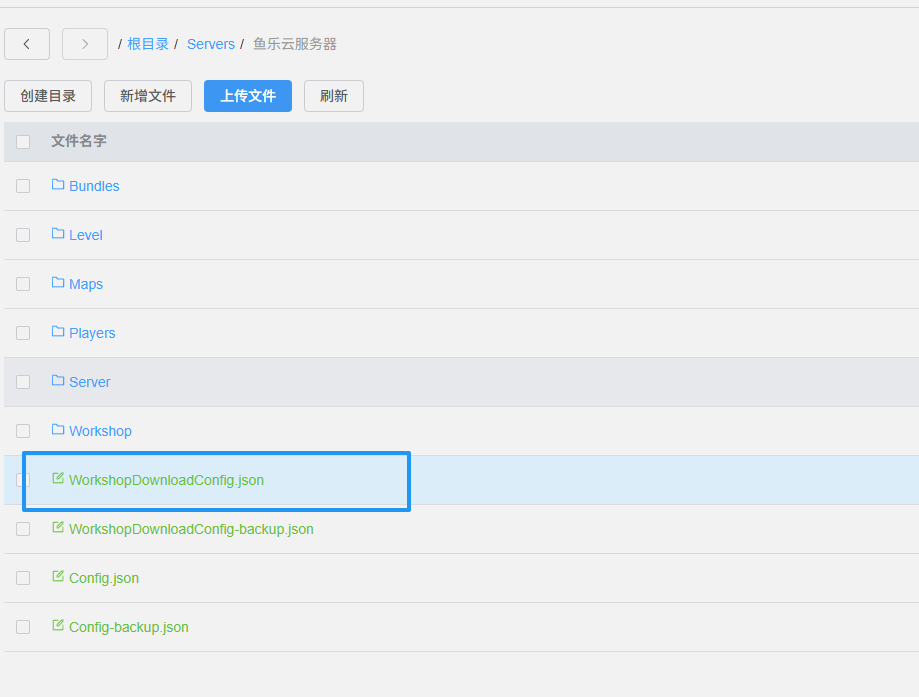Open WorkshopDownloadConfig.json file
Image resolution: width=919 pixels, height=697 pixels.
coord(166,480)
